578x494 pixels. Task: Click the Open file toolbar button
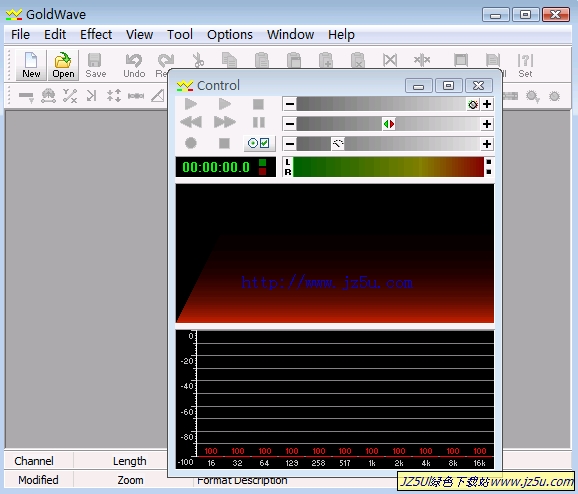[x=63, y=65]
